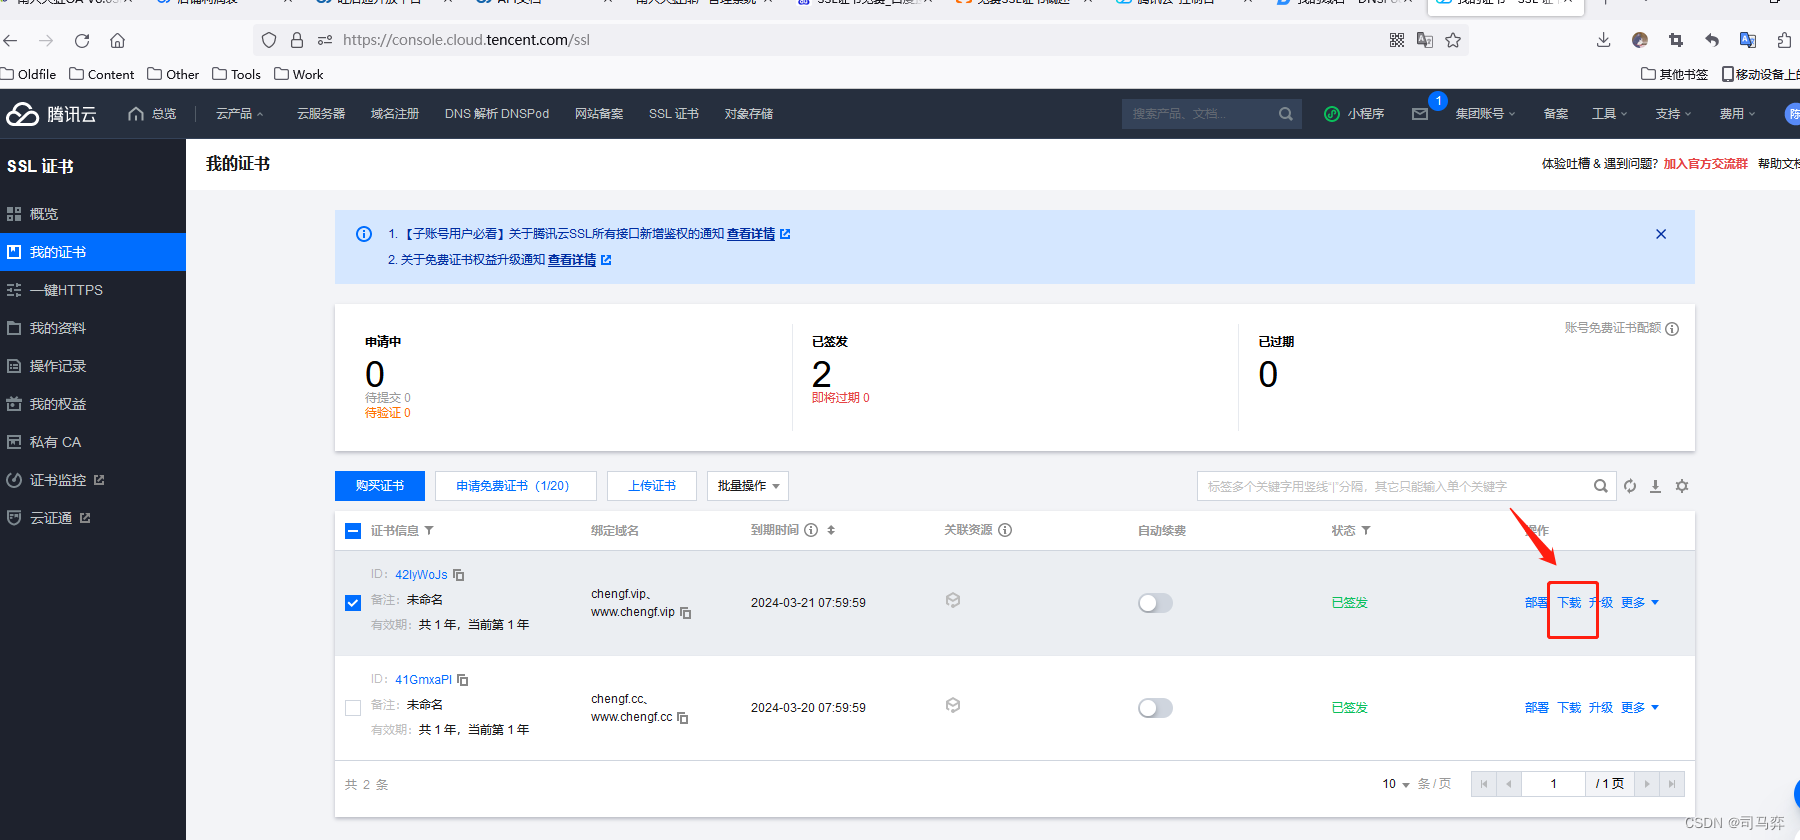Click 加入官方交流群 link

[x=1706, y=164]
